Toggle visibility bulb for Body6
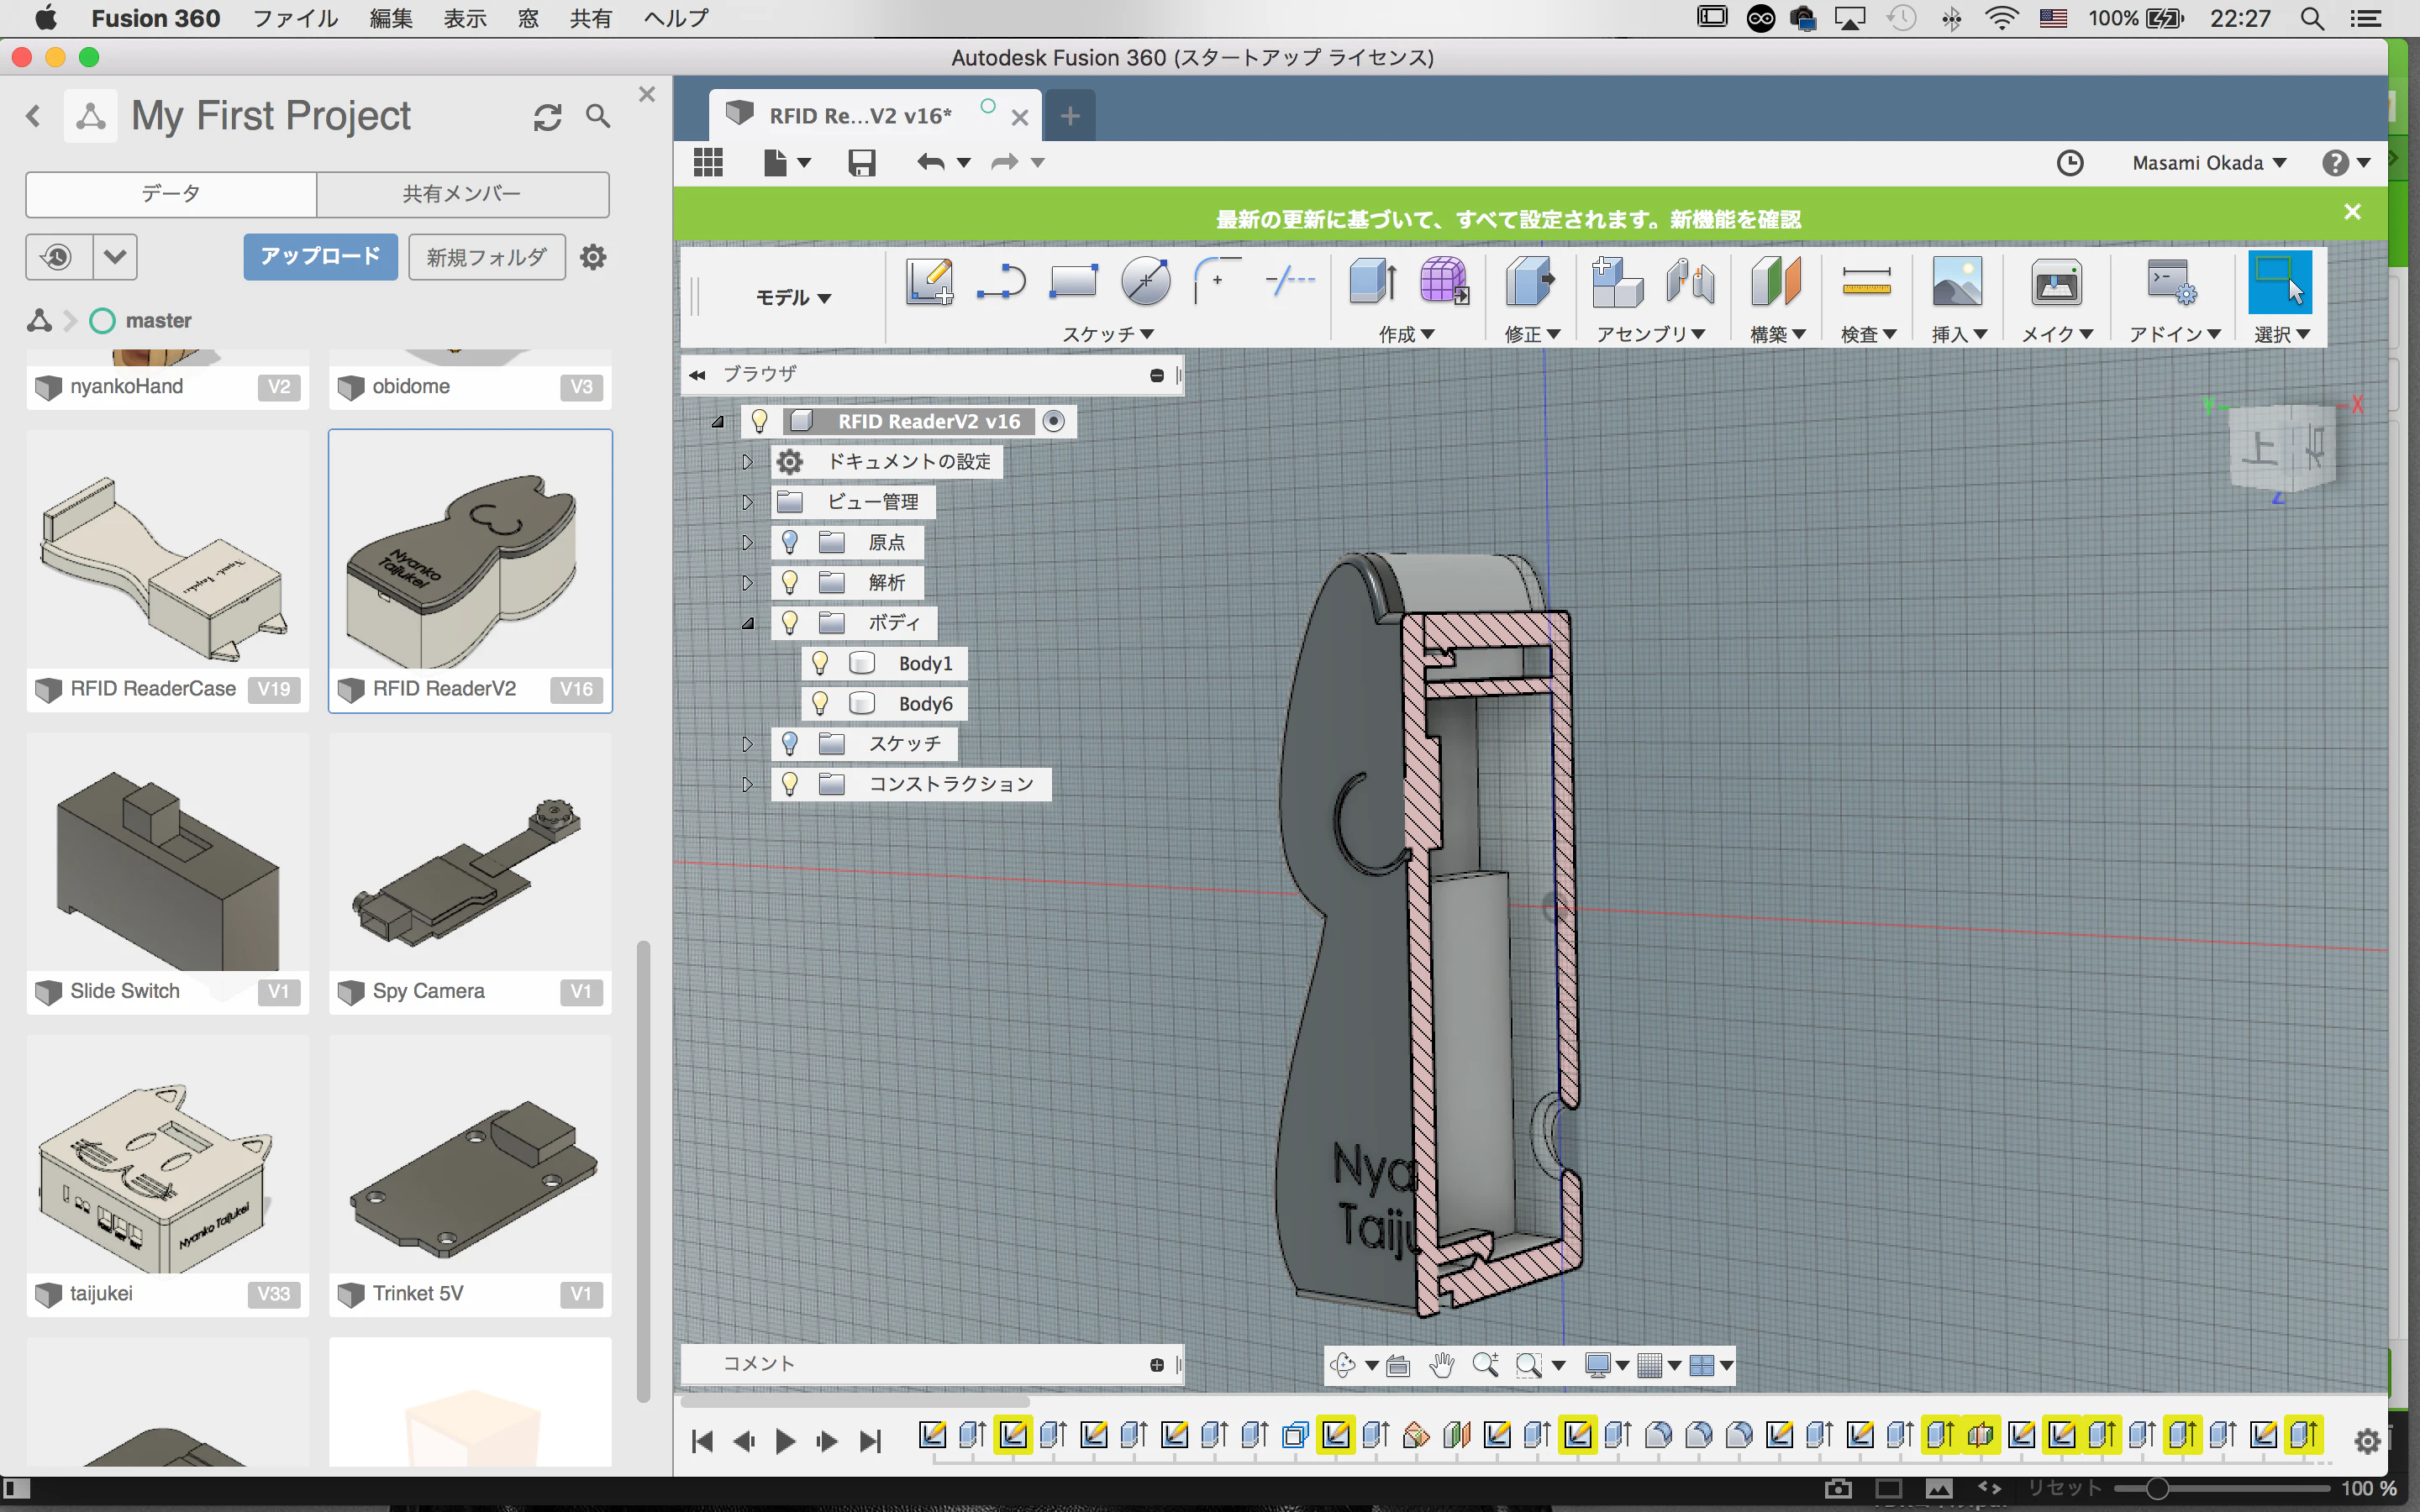Screen dimensions: 2420x1512 coord(820,703)
